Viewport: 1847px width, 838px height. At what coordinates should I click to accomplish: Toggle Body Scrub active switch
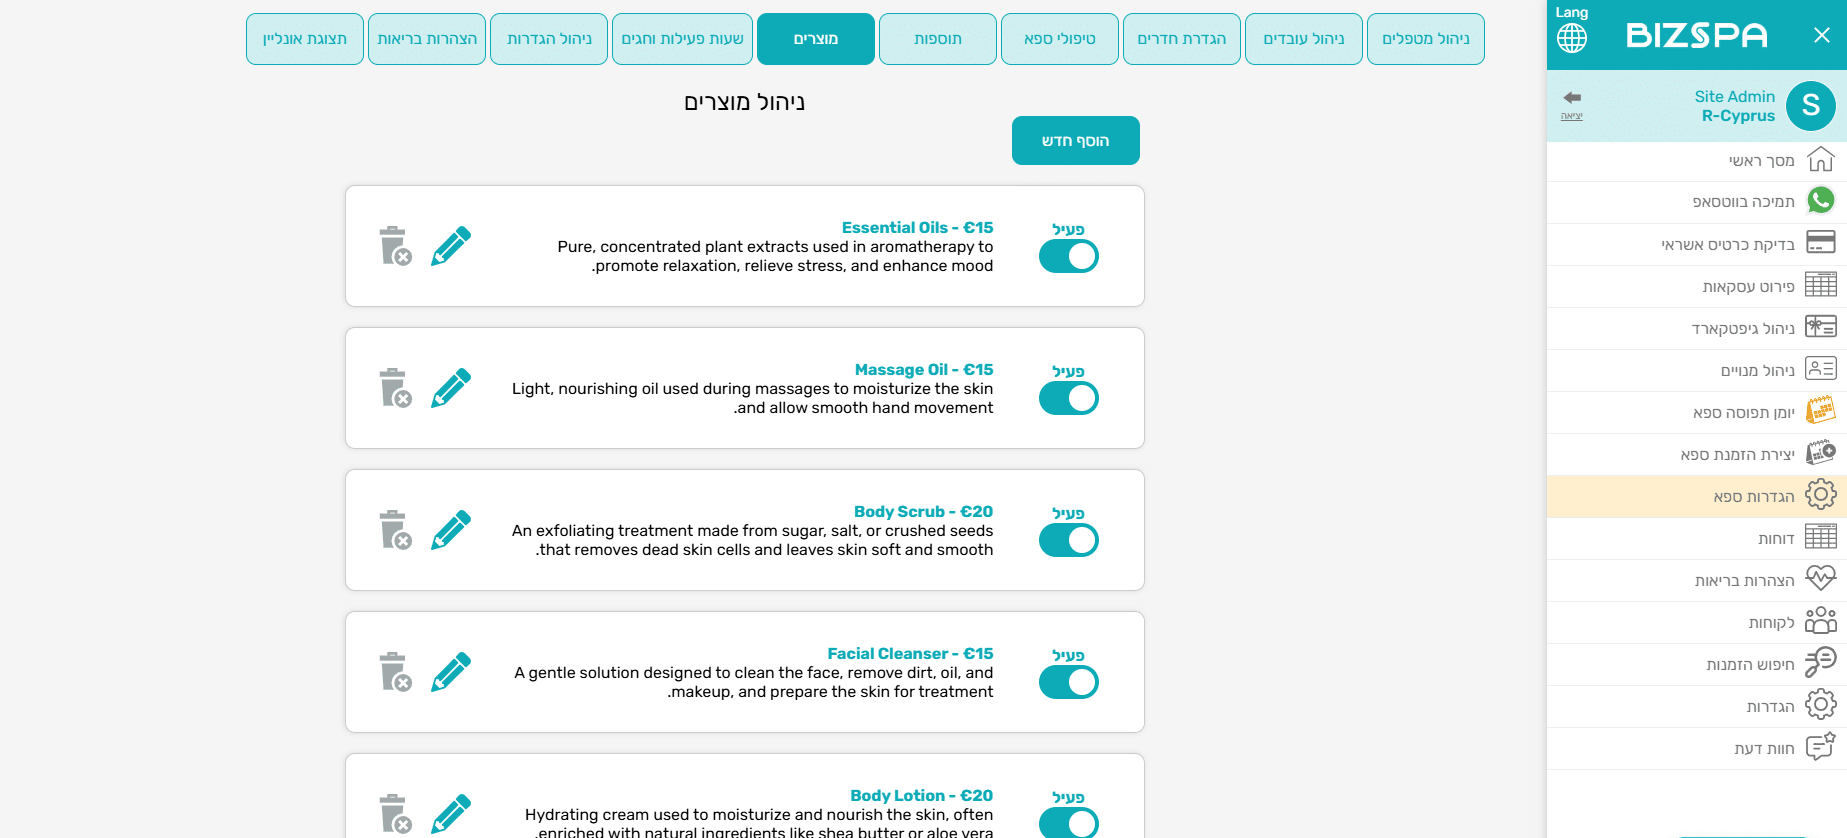(1068, 541)
